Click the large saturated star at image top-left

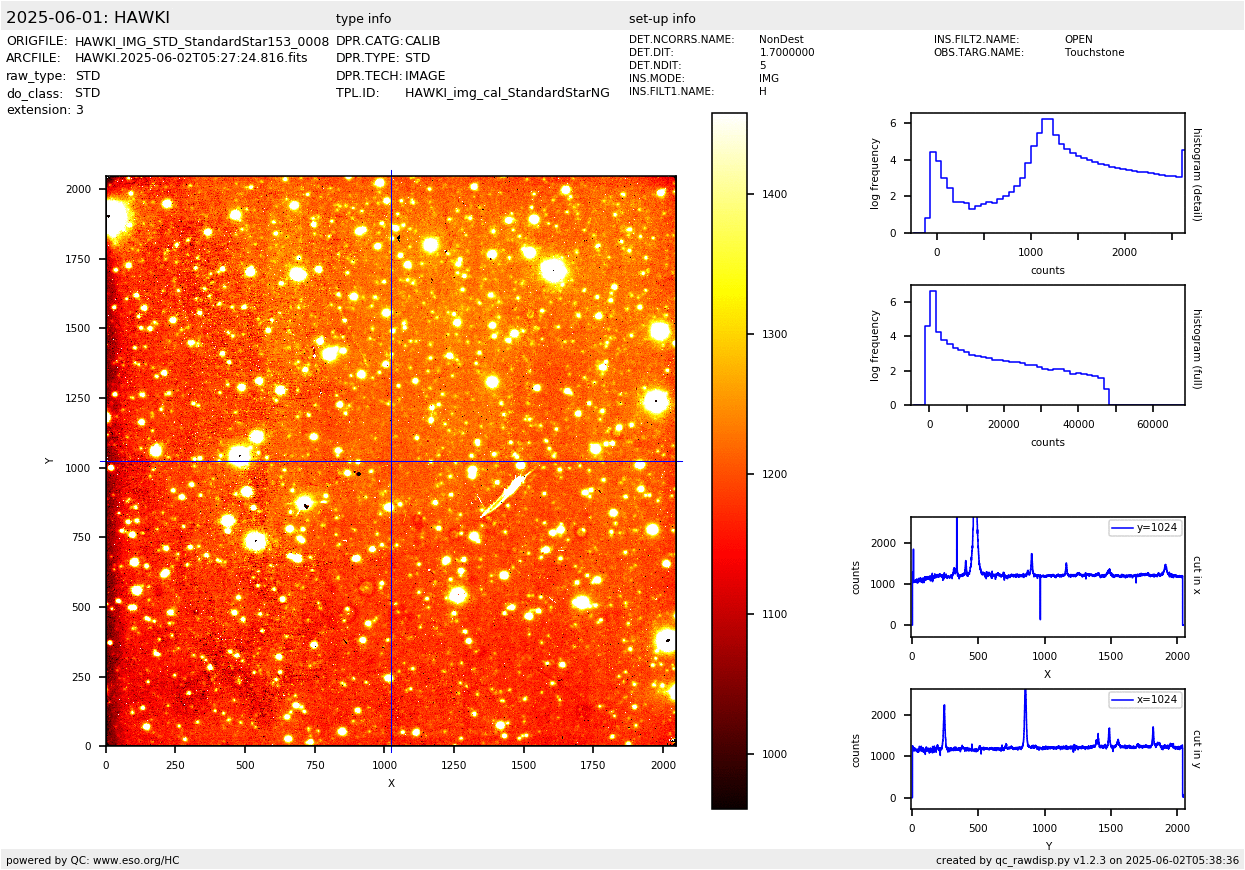(x=114, y=218)
